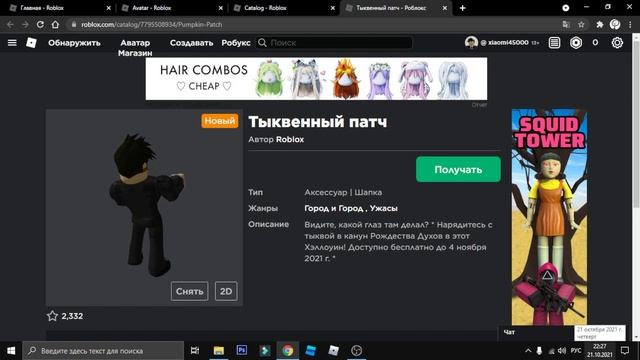The width and height of the screenshot is (640, 360).
Task: Click the volume speaker icon in the system tray
Action: (562, 351)
